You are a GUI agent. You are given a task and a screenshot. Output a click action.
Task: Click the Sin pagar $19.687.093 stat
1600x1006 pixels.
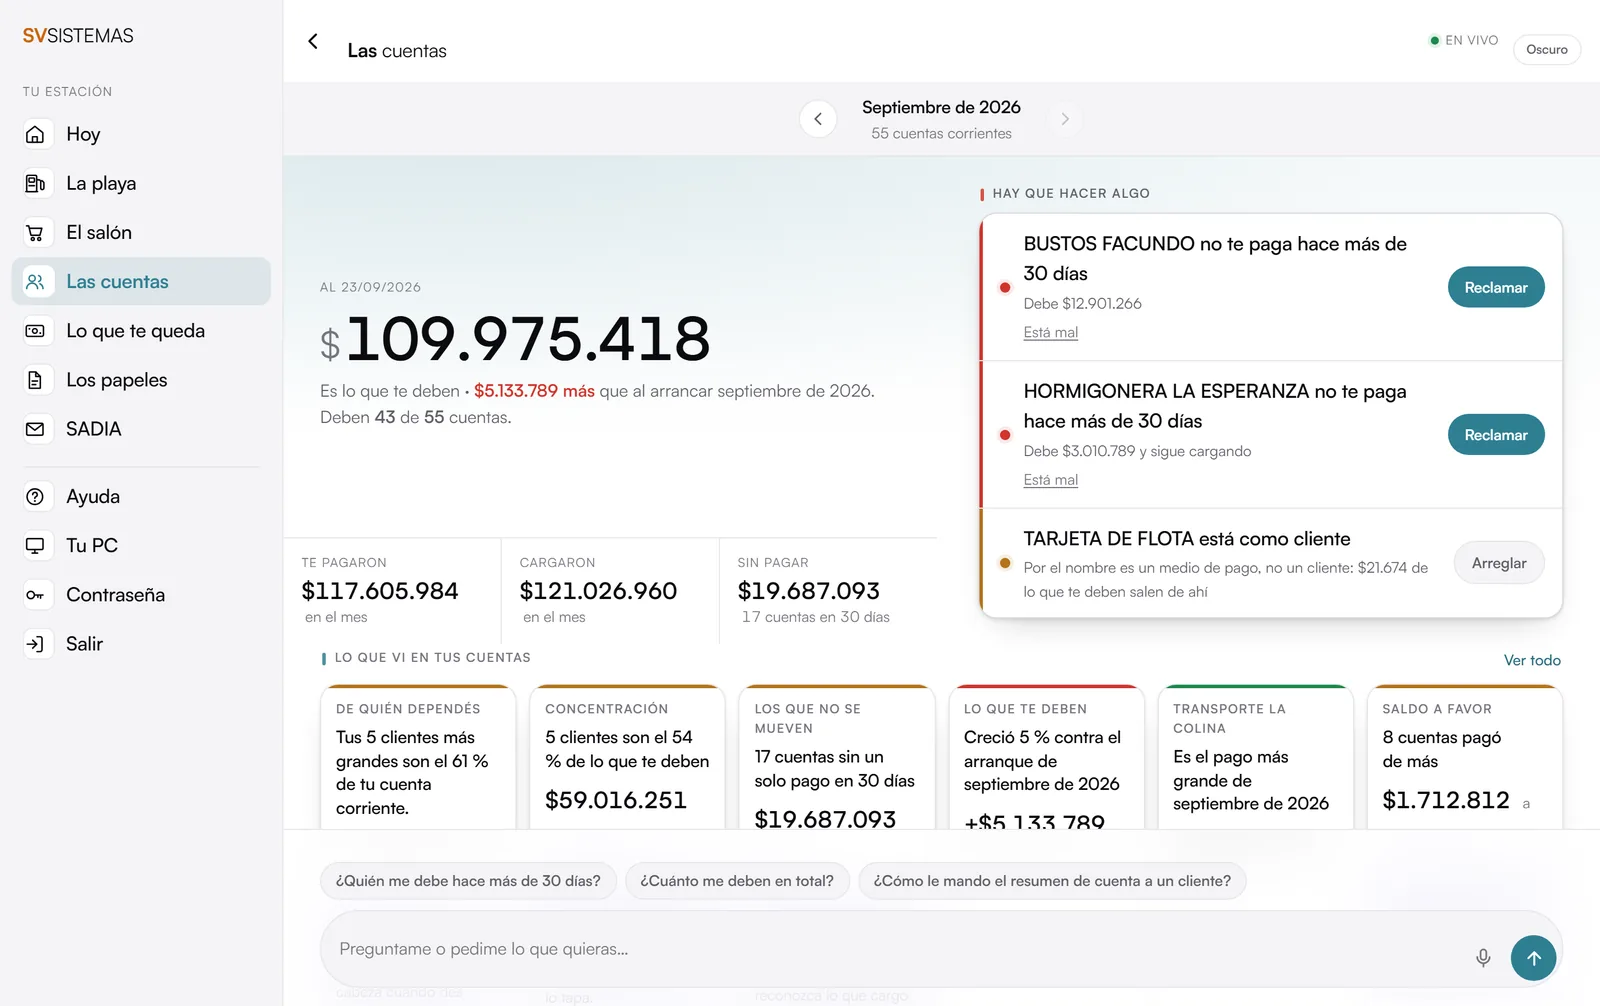click(827, 591)
